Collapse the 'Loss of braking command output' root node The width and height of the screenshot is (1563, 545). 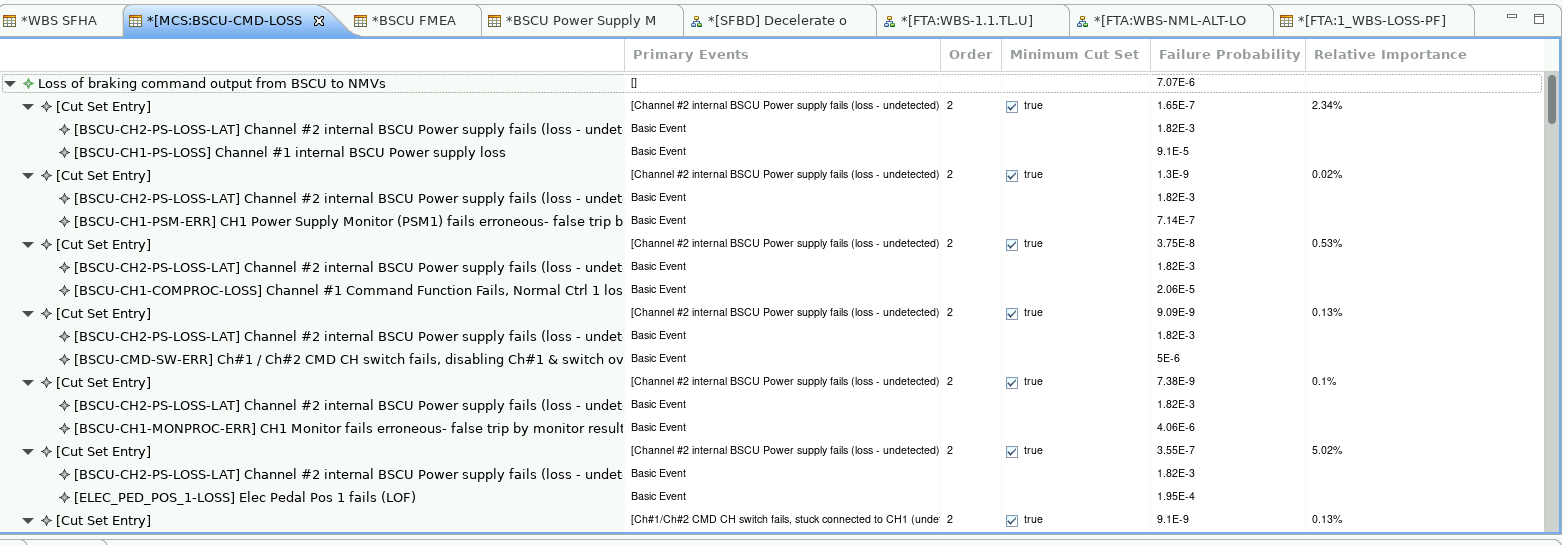10,84
